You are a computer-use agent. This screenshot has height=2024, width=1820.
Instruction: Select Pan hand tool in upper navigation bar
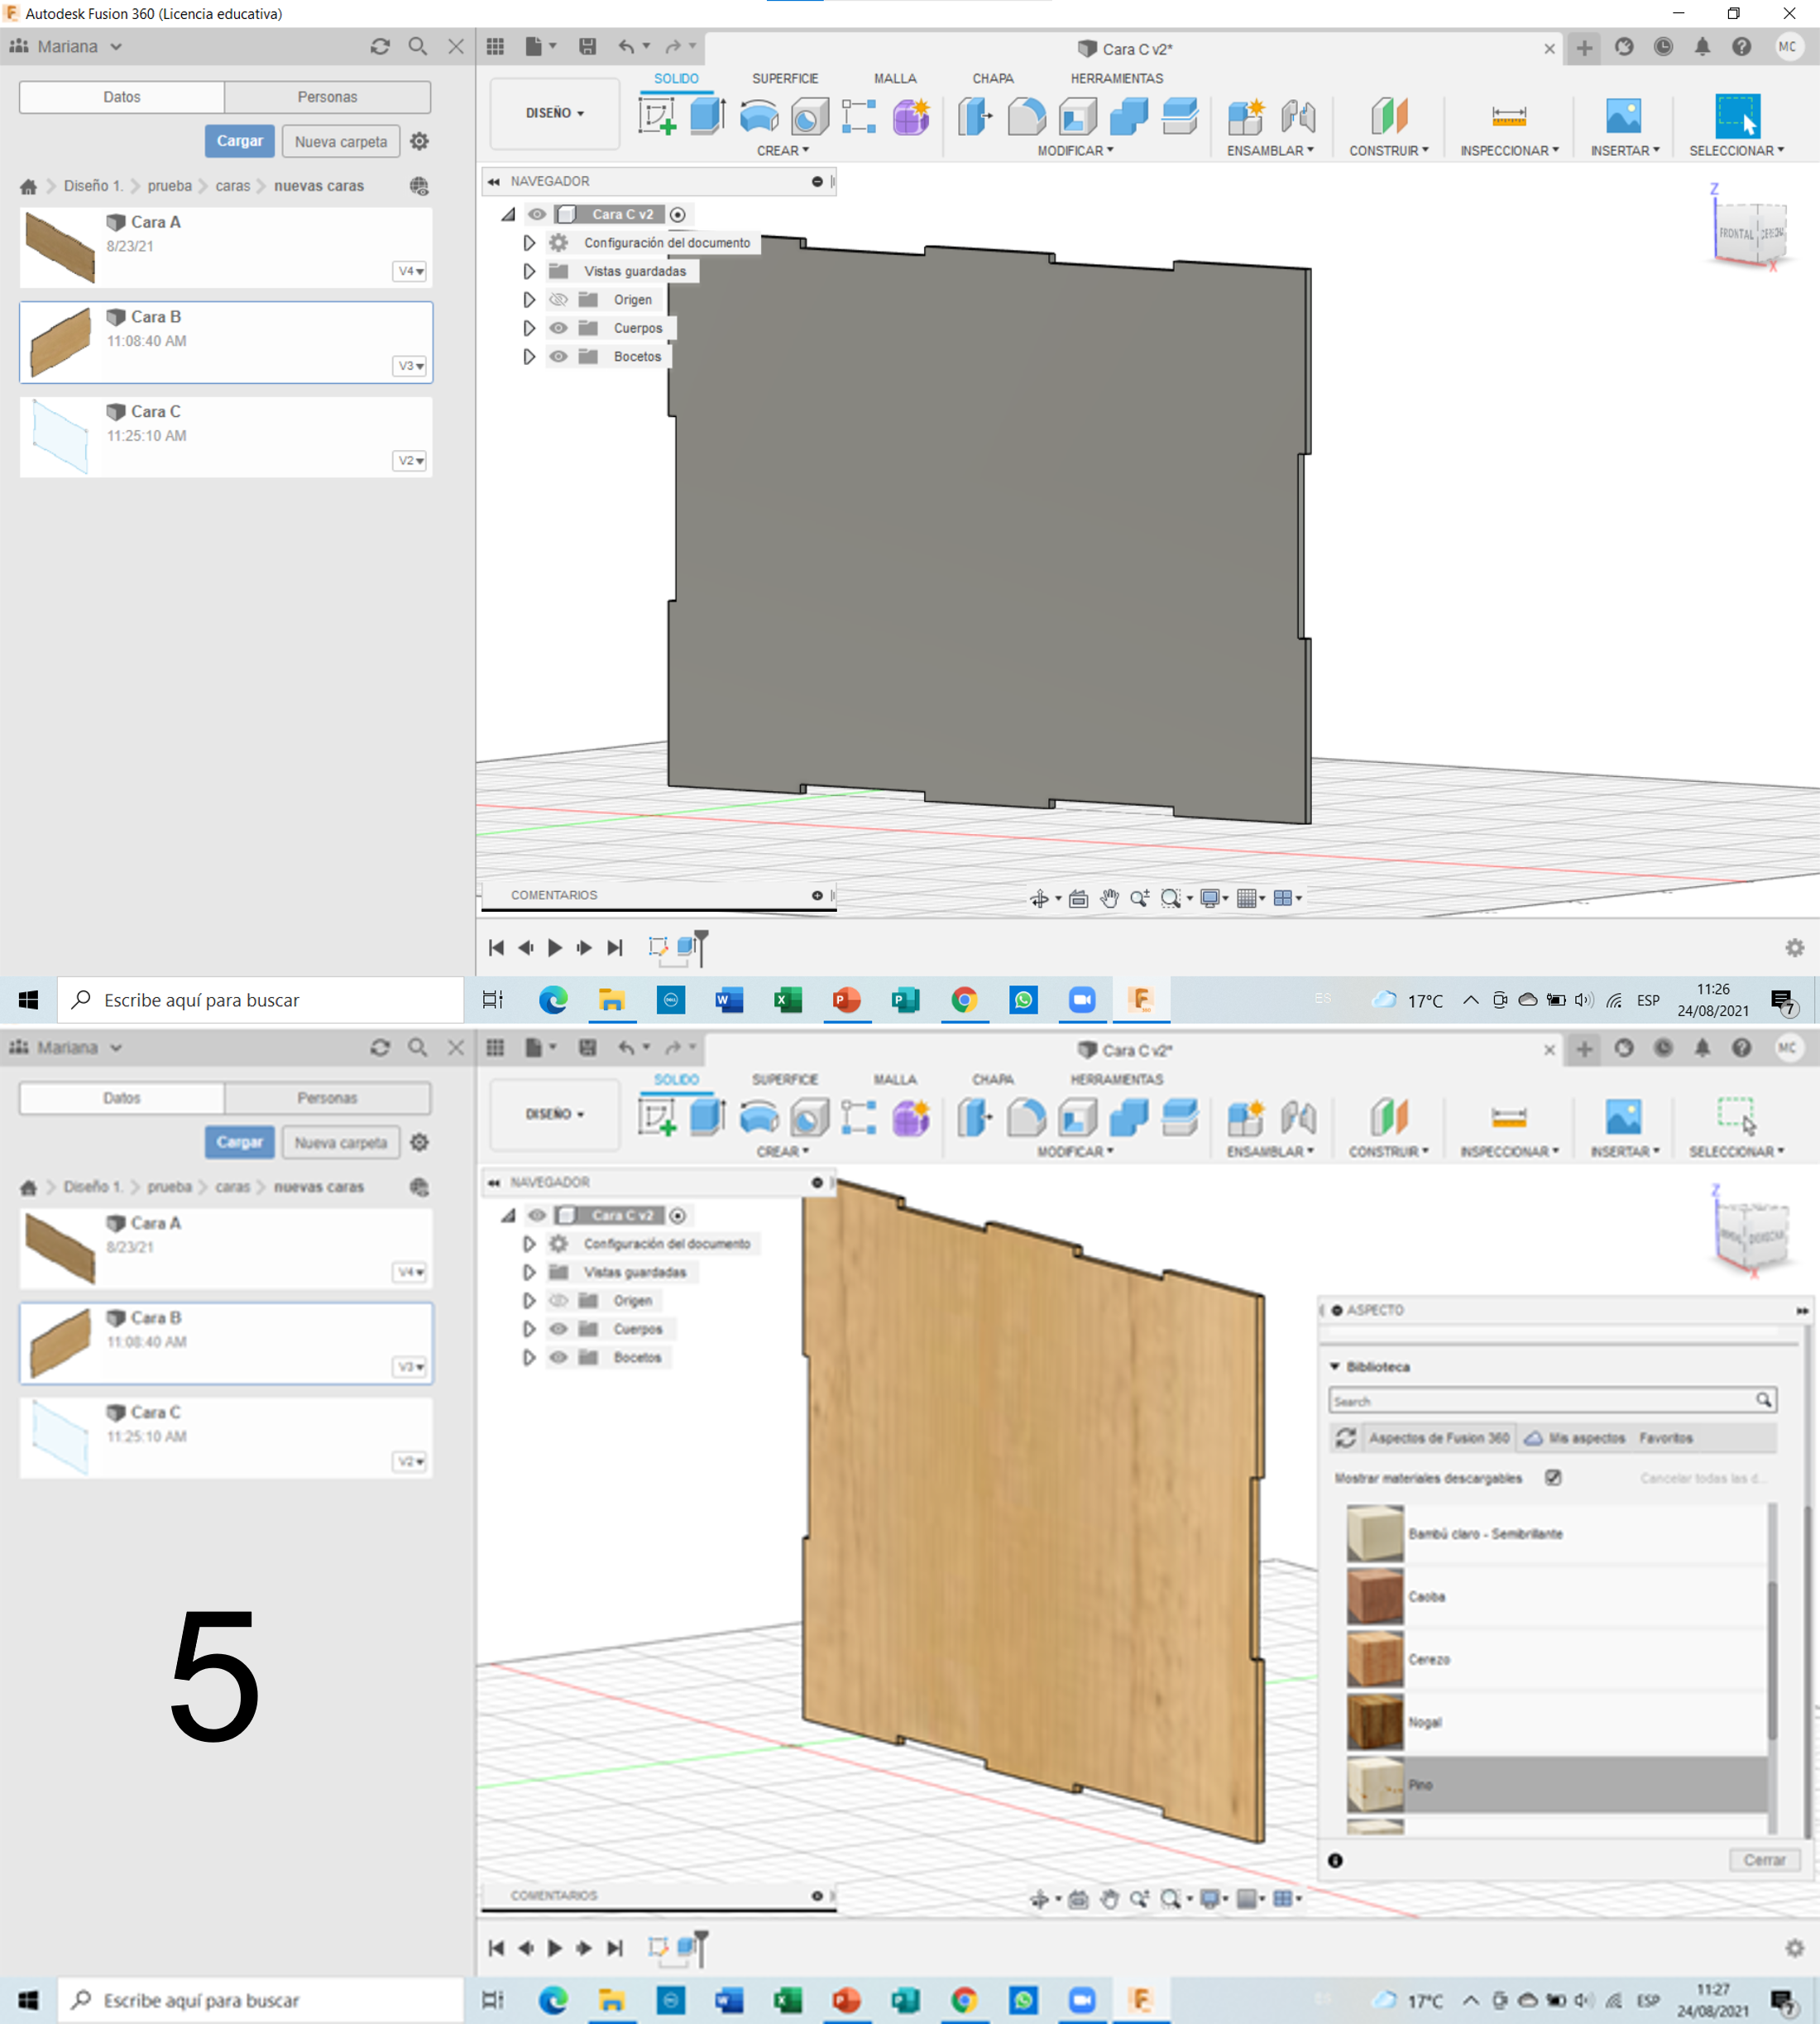[x=1109, y=898]
